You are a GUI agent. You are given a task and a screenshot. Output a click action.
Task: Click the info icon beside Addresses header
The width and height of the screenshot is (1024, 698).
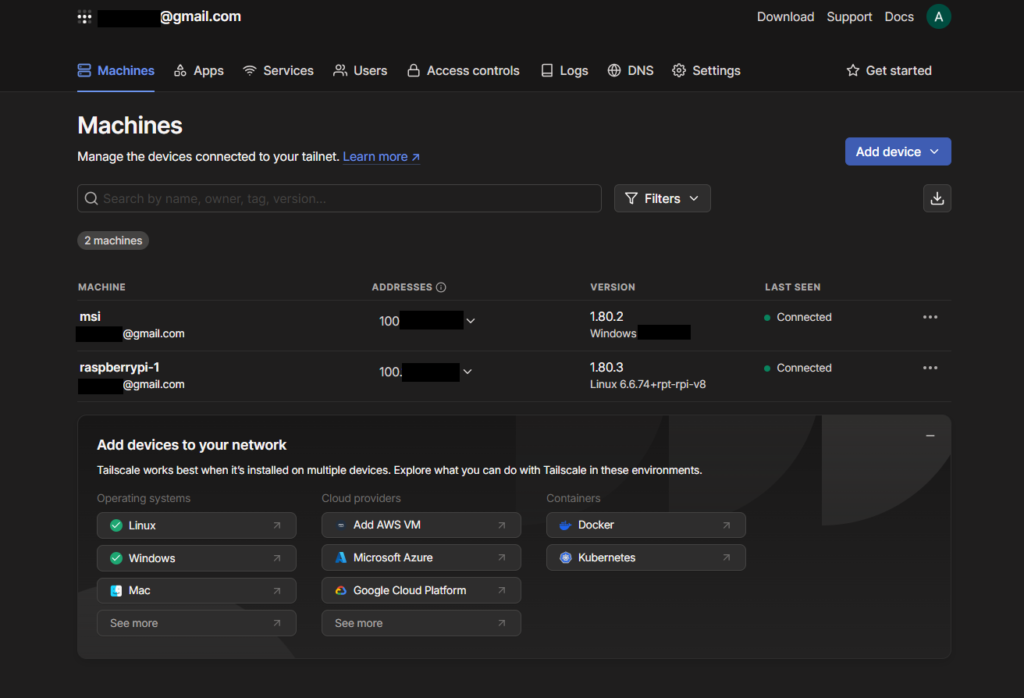pos(441,287)
